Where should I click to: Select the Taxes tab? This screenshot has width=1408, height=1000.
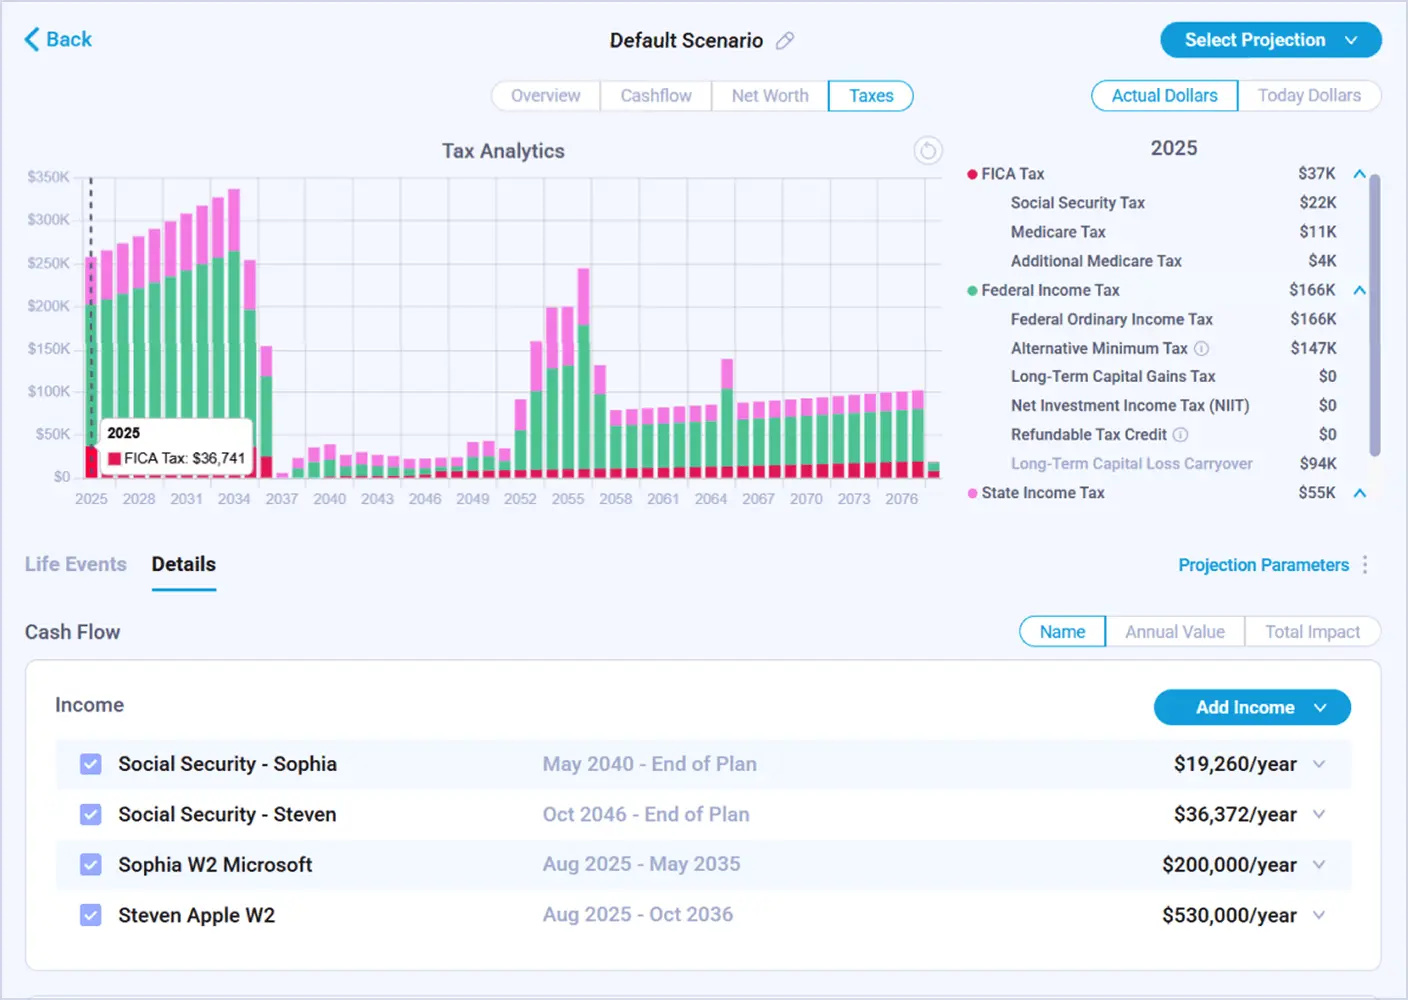tap(871, 96)
